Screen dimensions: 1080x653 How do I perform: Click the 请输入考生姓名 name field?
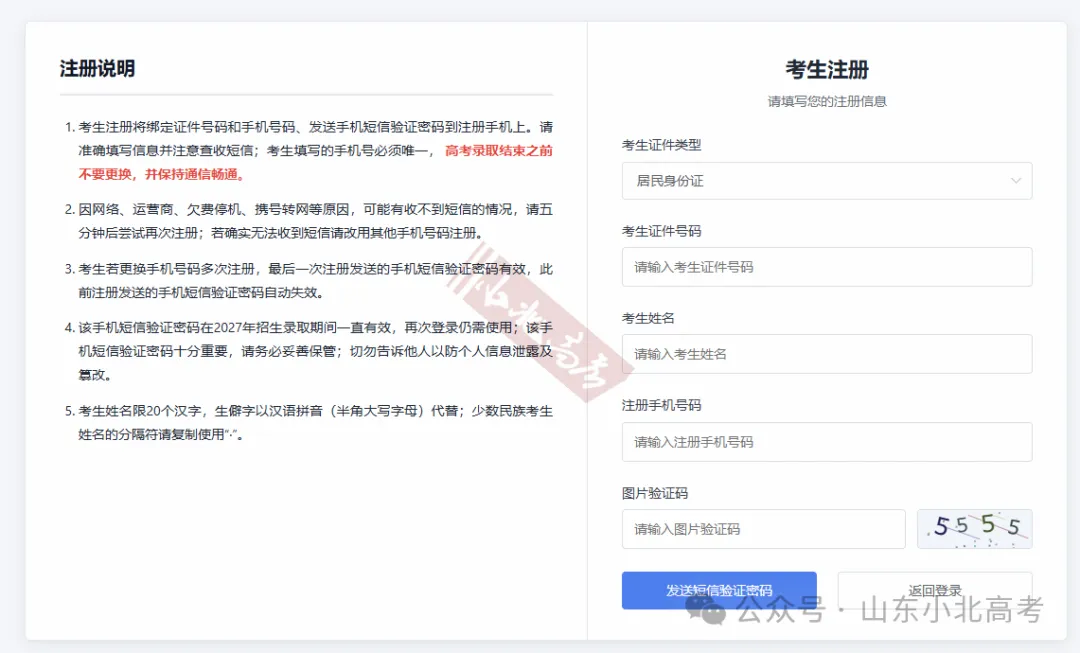tap(827, 354)
